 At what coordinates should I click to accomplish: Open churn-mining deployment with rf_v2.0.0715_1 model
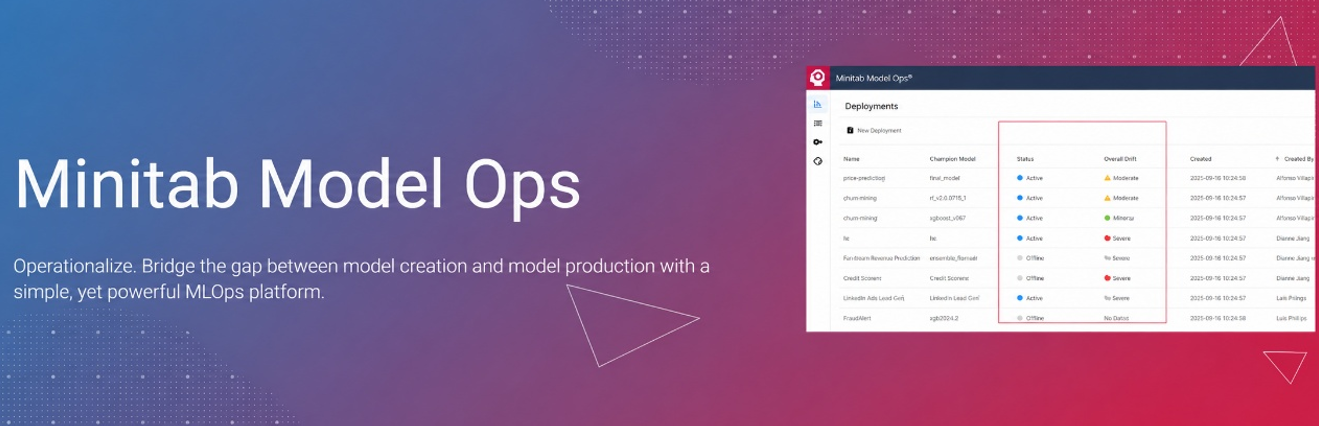pyautogui.click(x=860, y=198)
